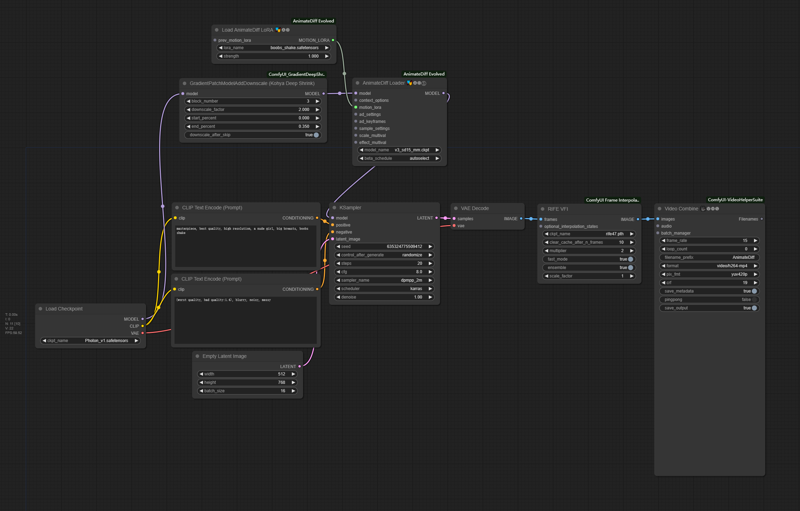The height and width of the screenshot is (511, 800).
Task: Toggle downscale_after_skip in the Kohya Deep Shrink node
Action: tap(315, 134)
